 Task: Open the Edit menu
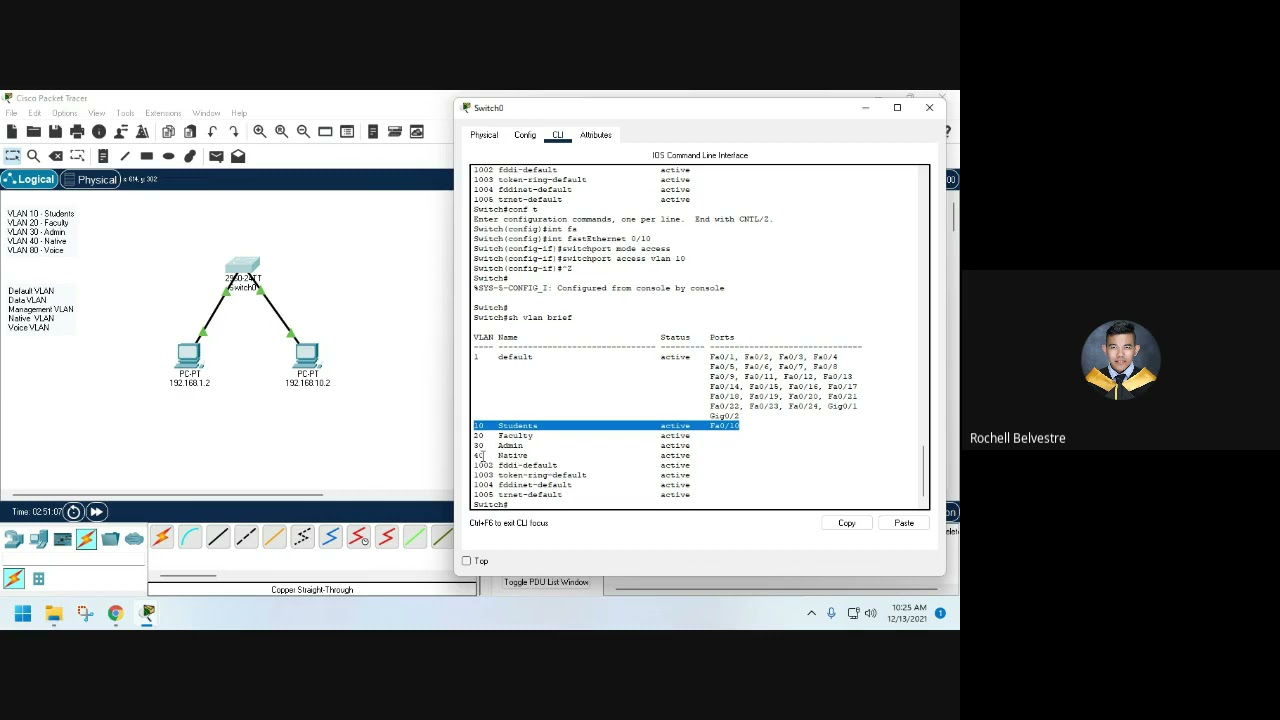coord(35,113)
